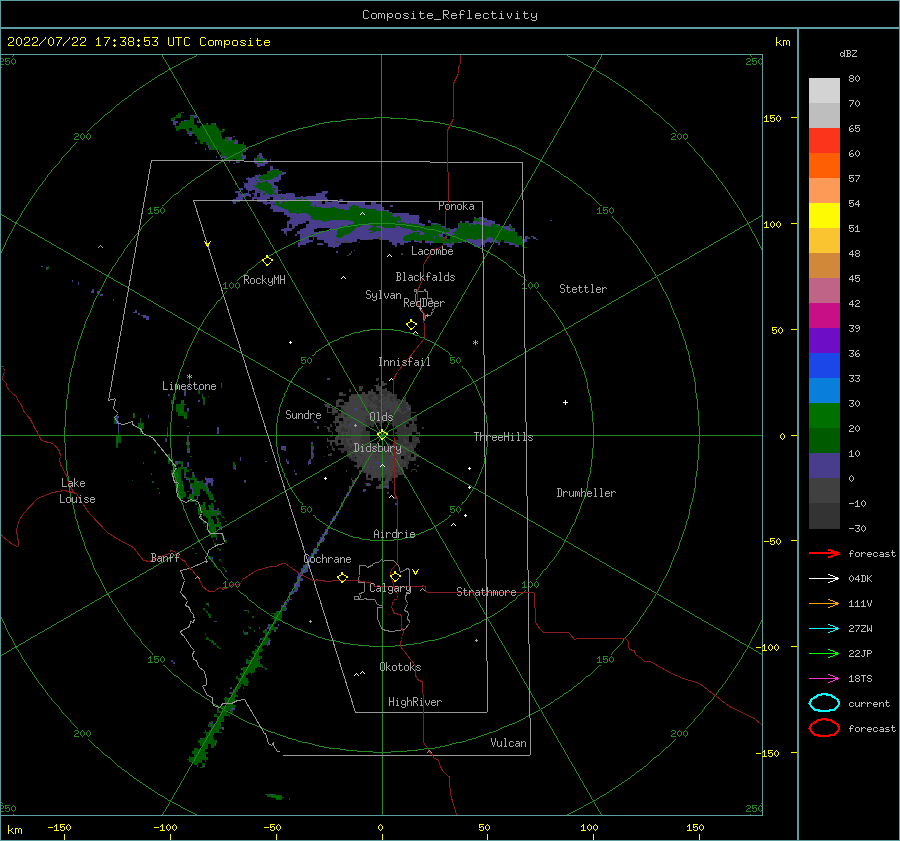Select the red 60-65 dBZ color swatch
This screenshot has width=900, height=841.
click(x=824, y=141)
